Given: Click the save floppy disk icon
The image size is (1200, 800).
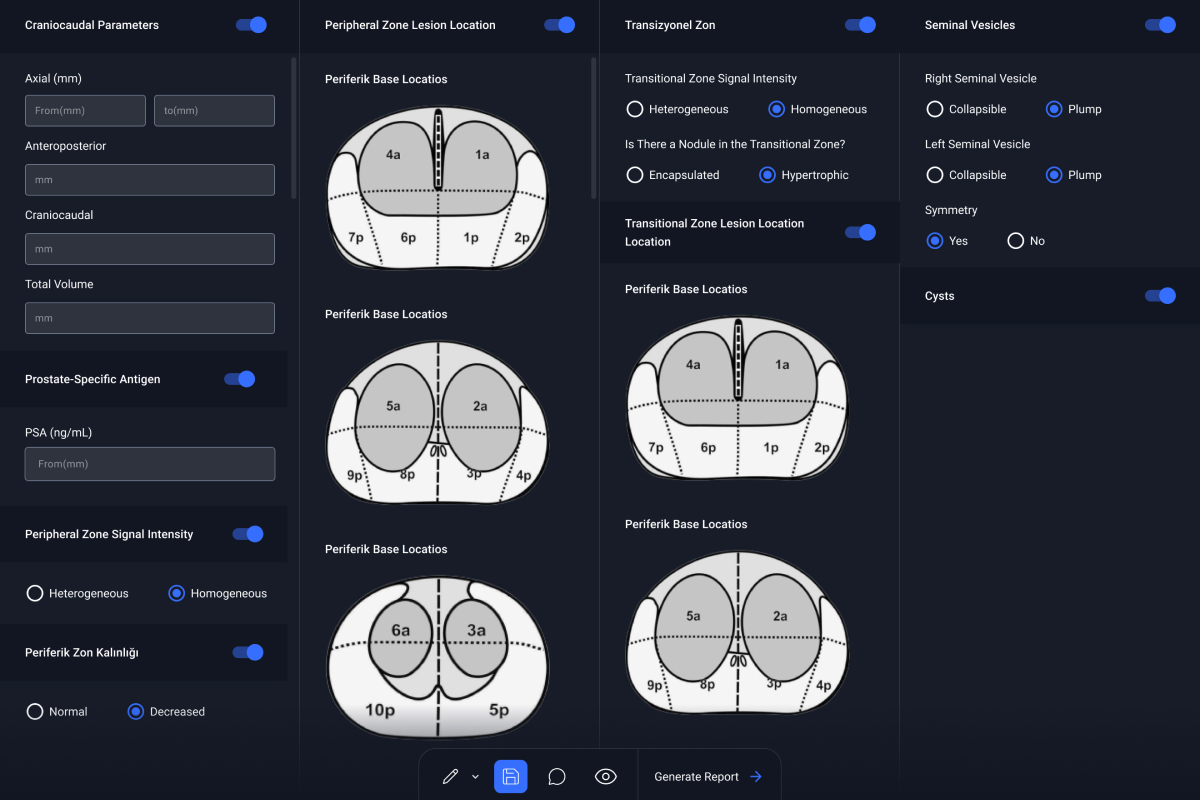Looking at the screenshot, I should pyautogui.click(x=510, y=777).
